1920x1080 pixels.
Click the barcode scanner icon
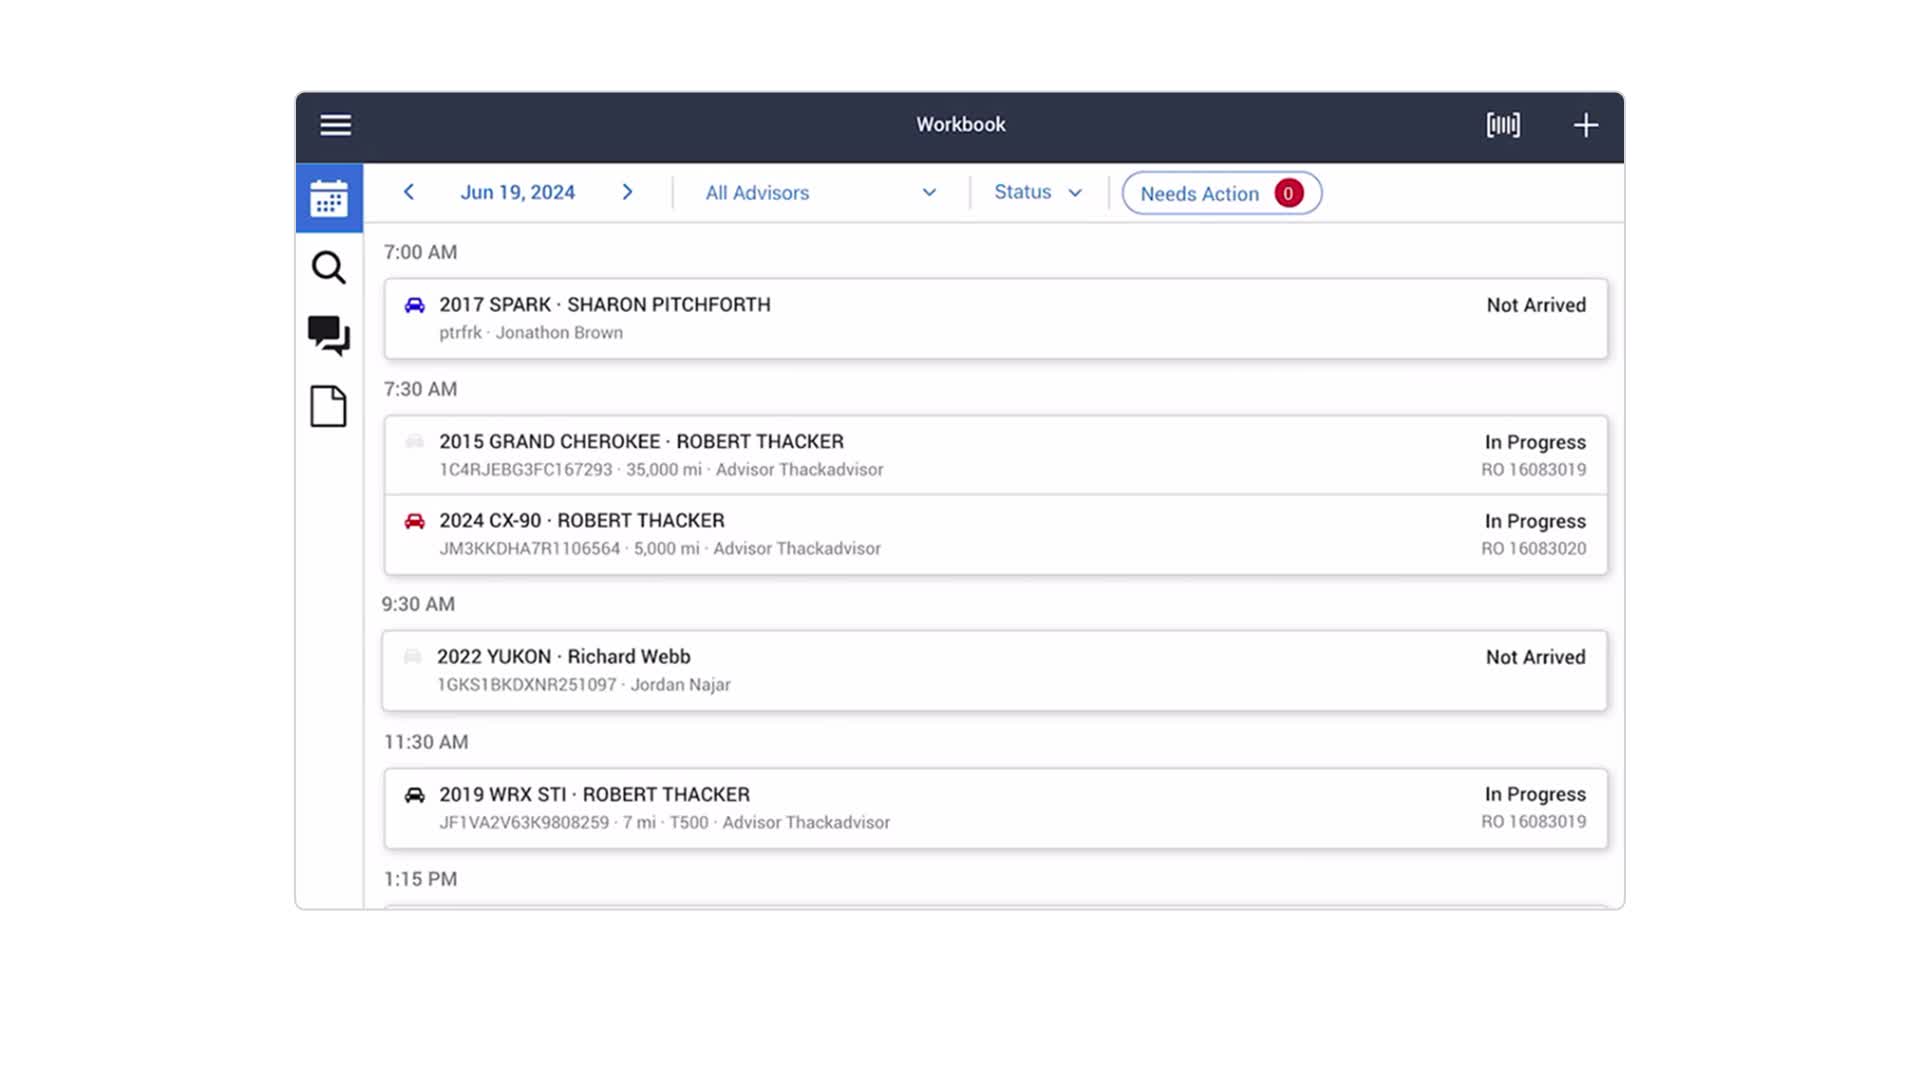1502,125
